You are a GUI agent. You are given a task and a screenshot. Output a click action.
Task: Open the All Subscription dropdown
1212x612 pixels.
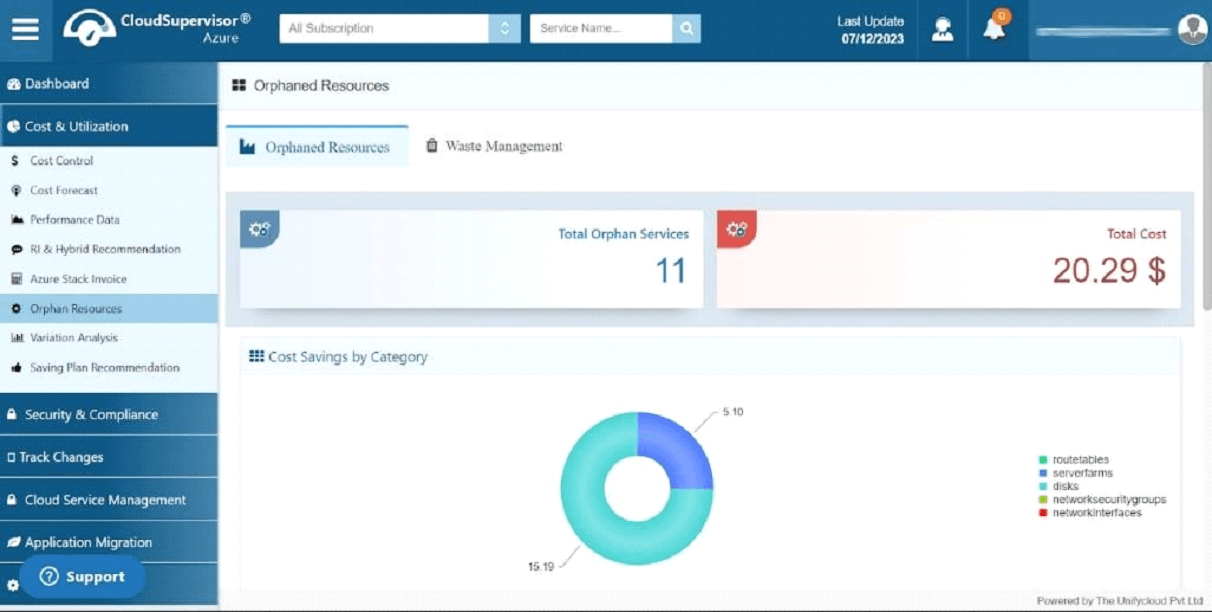pyautogui.click(x=400, y=28)
